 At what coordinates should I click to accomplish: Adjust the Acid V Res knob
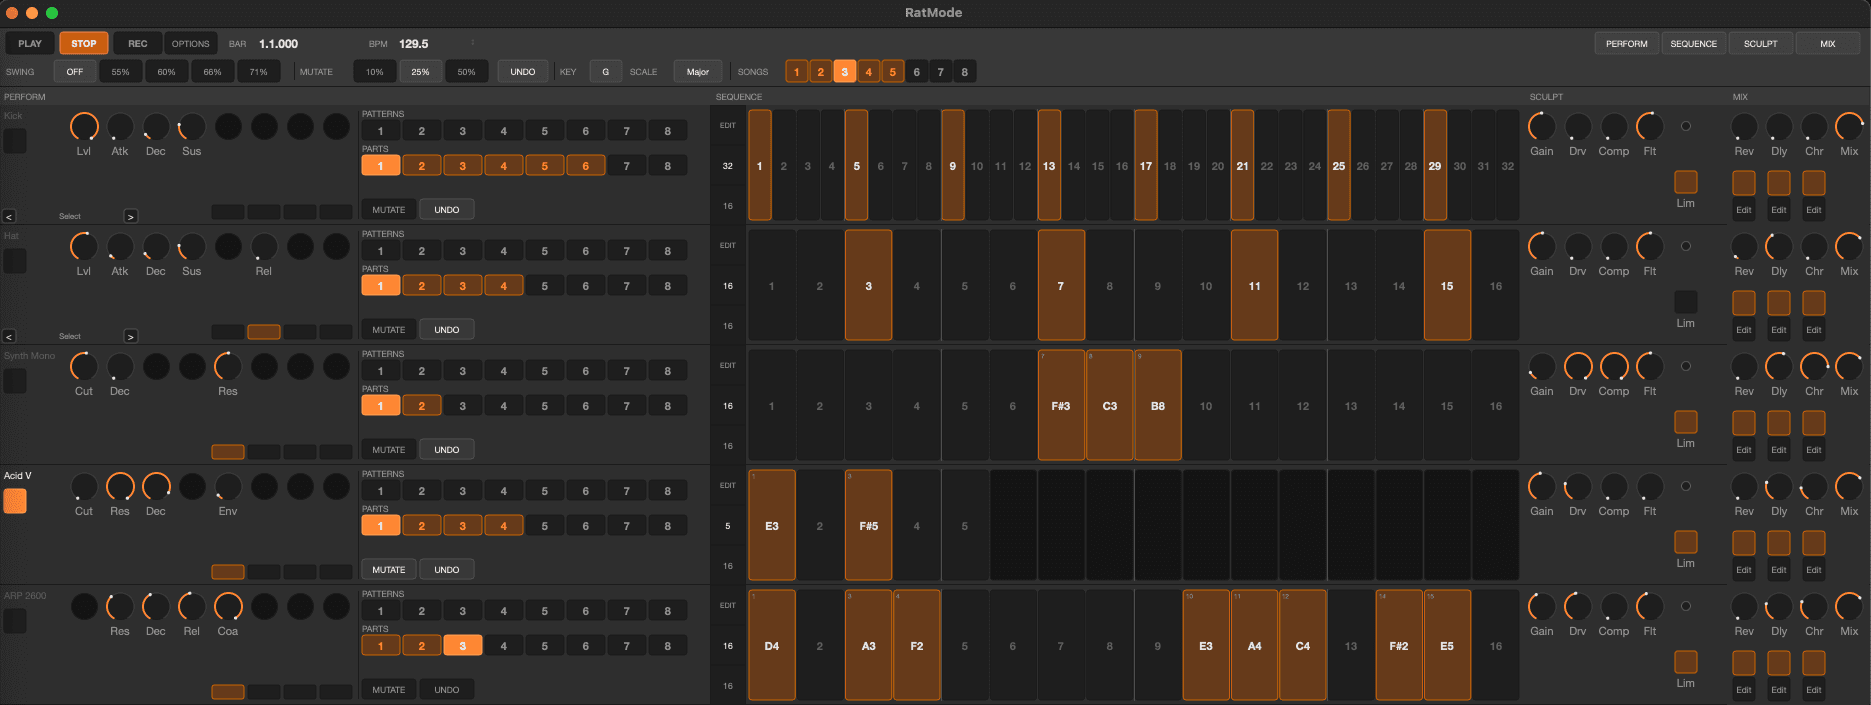[120, 487]
